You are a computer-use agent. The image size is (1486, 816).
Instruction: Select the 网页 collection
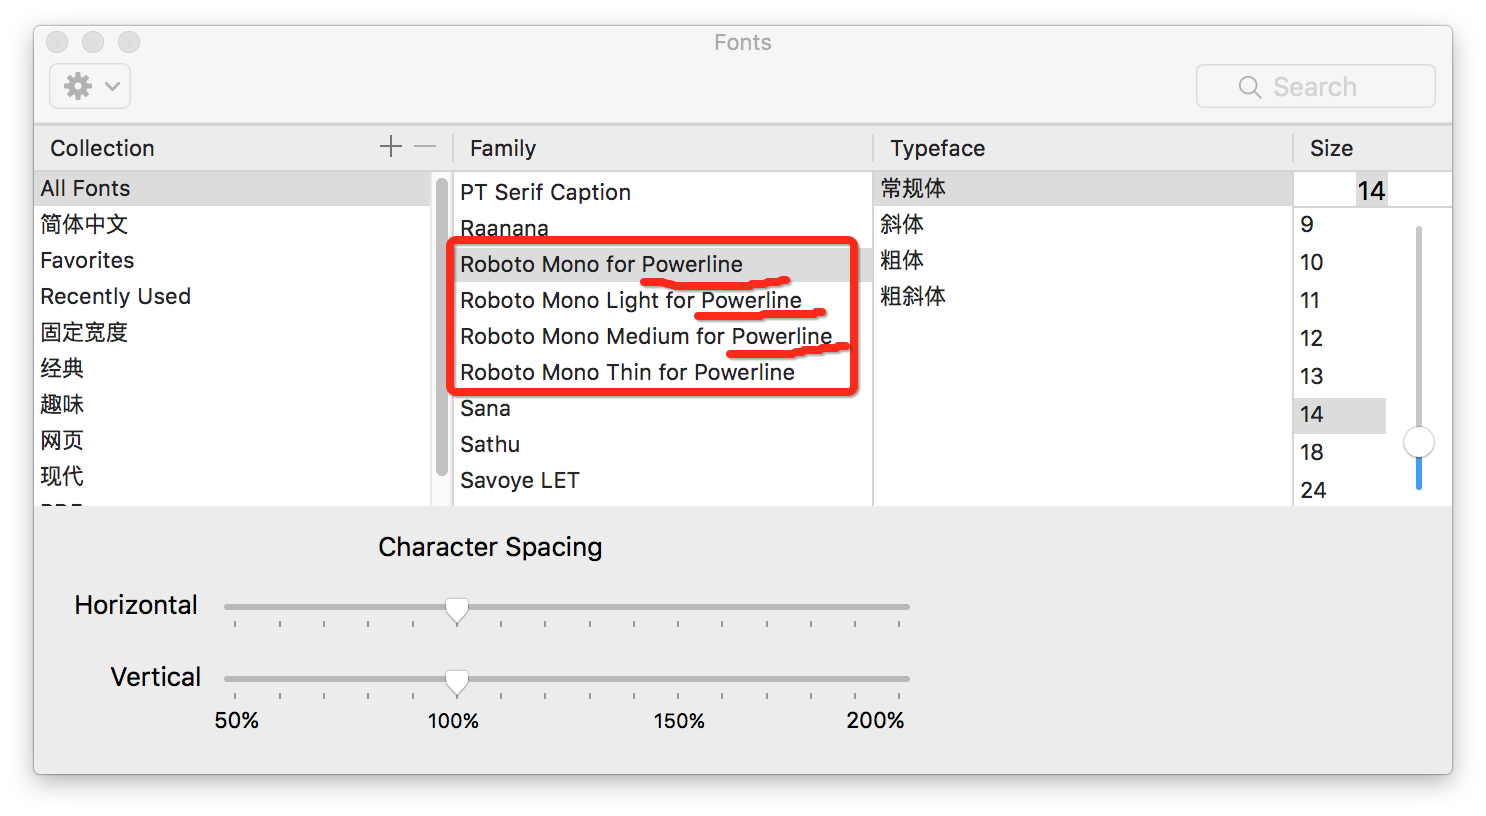tap(232, 440)
